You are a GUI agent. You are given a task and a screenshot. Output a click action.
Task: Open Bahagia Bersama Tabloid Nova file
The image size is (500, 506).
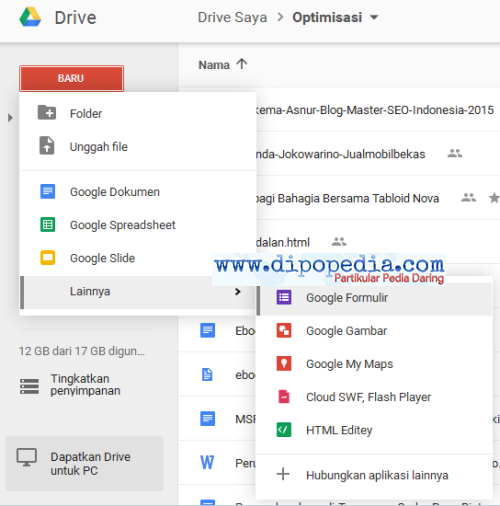(x=347, y=198)
